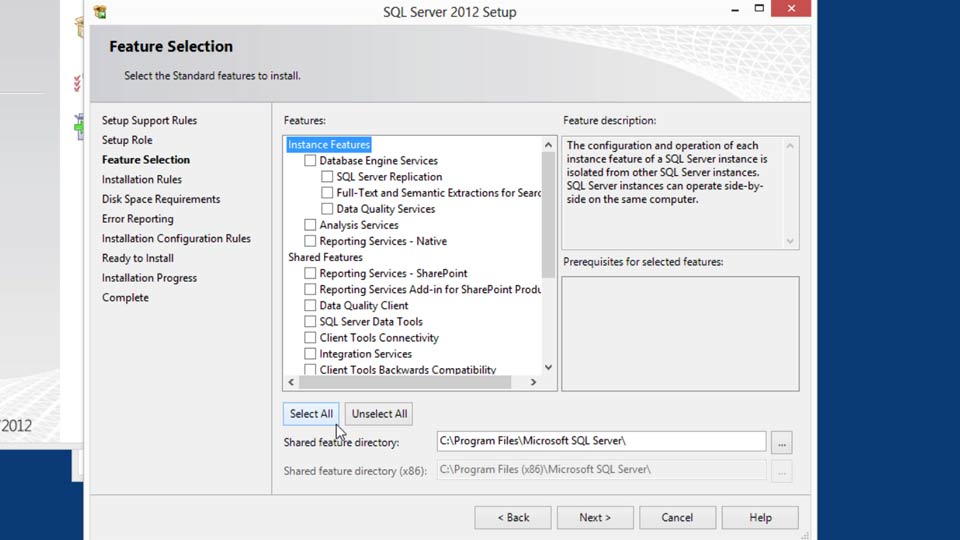Enable the SQL Server Replication checkbox
Screen dimensions: 960x540
tap(328, 176)
